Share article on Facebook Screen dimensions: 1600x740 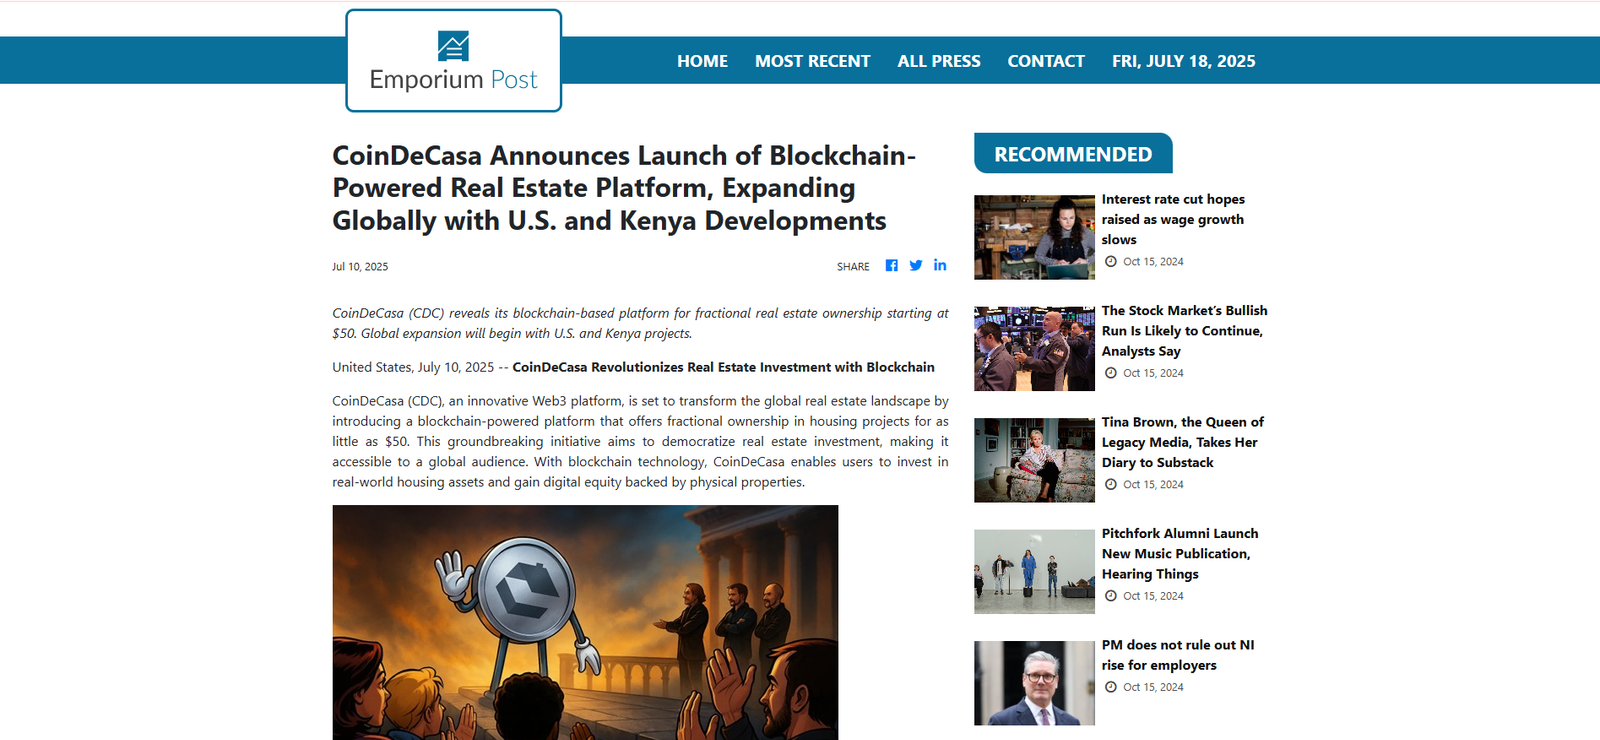[891, 266]
